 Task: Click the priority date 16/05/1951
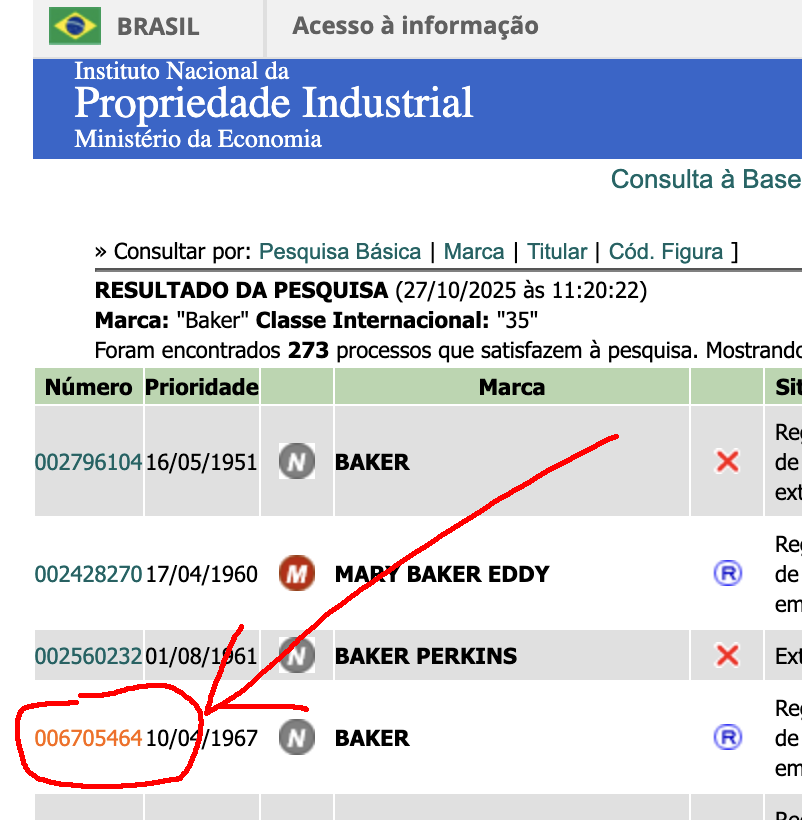[x=201, y=462]
